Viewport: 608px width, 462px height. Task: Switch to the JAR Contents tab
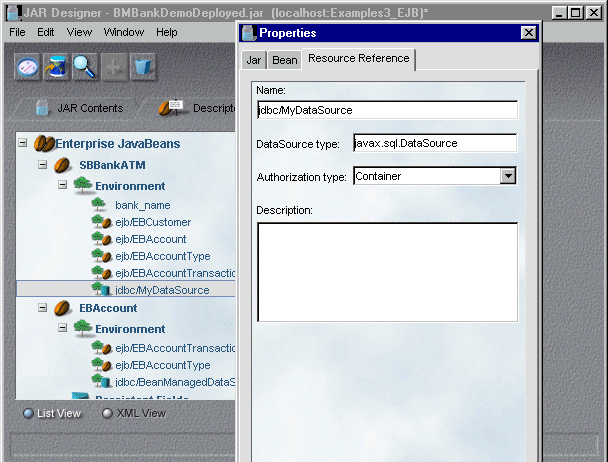coord(79,108)
